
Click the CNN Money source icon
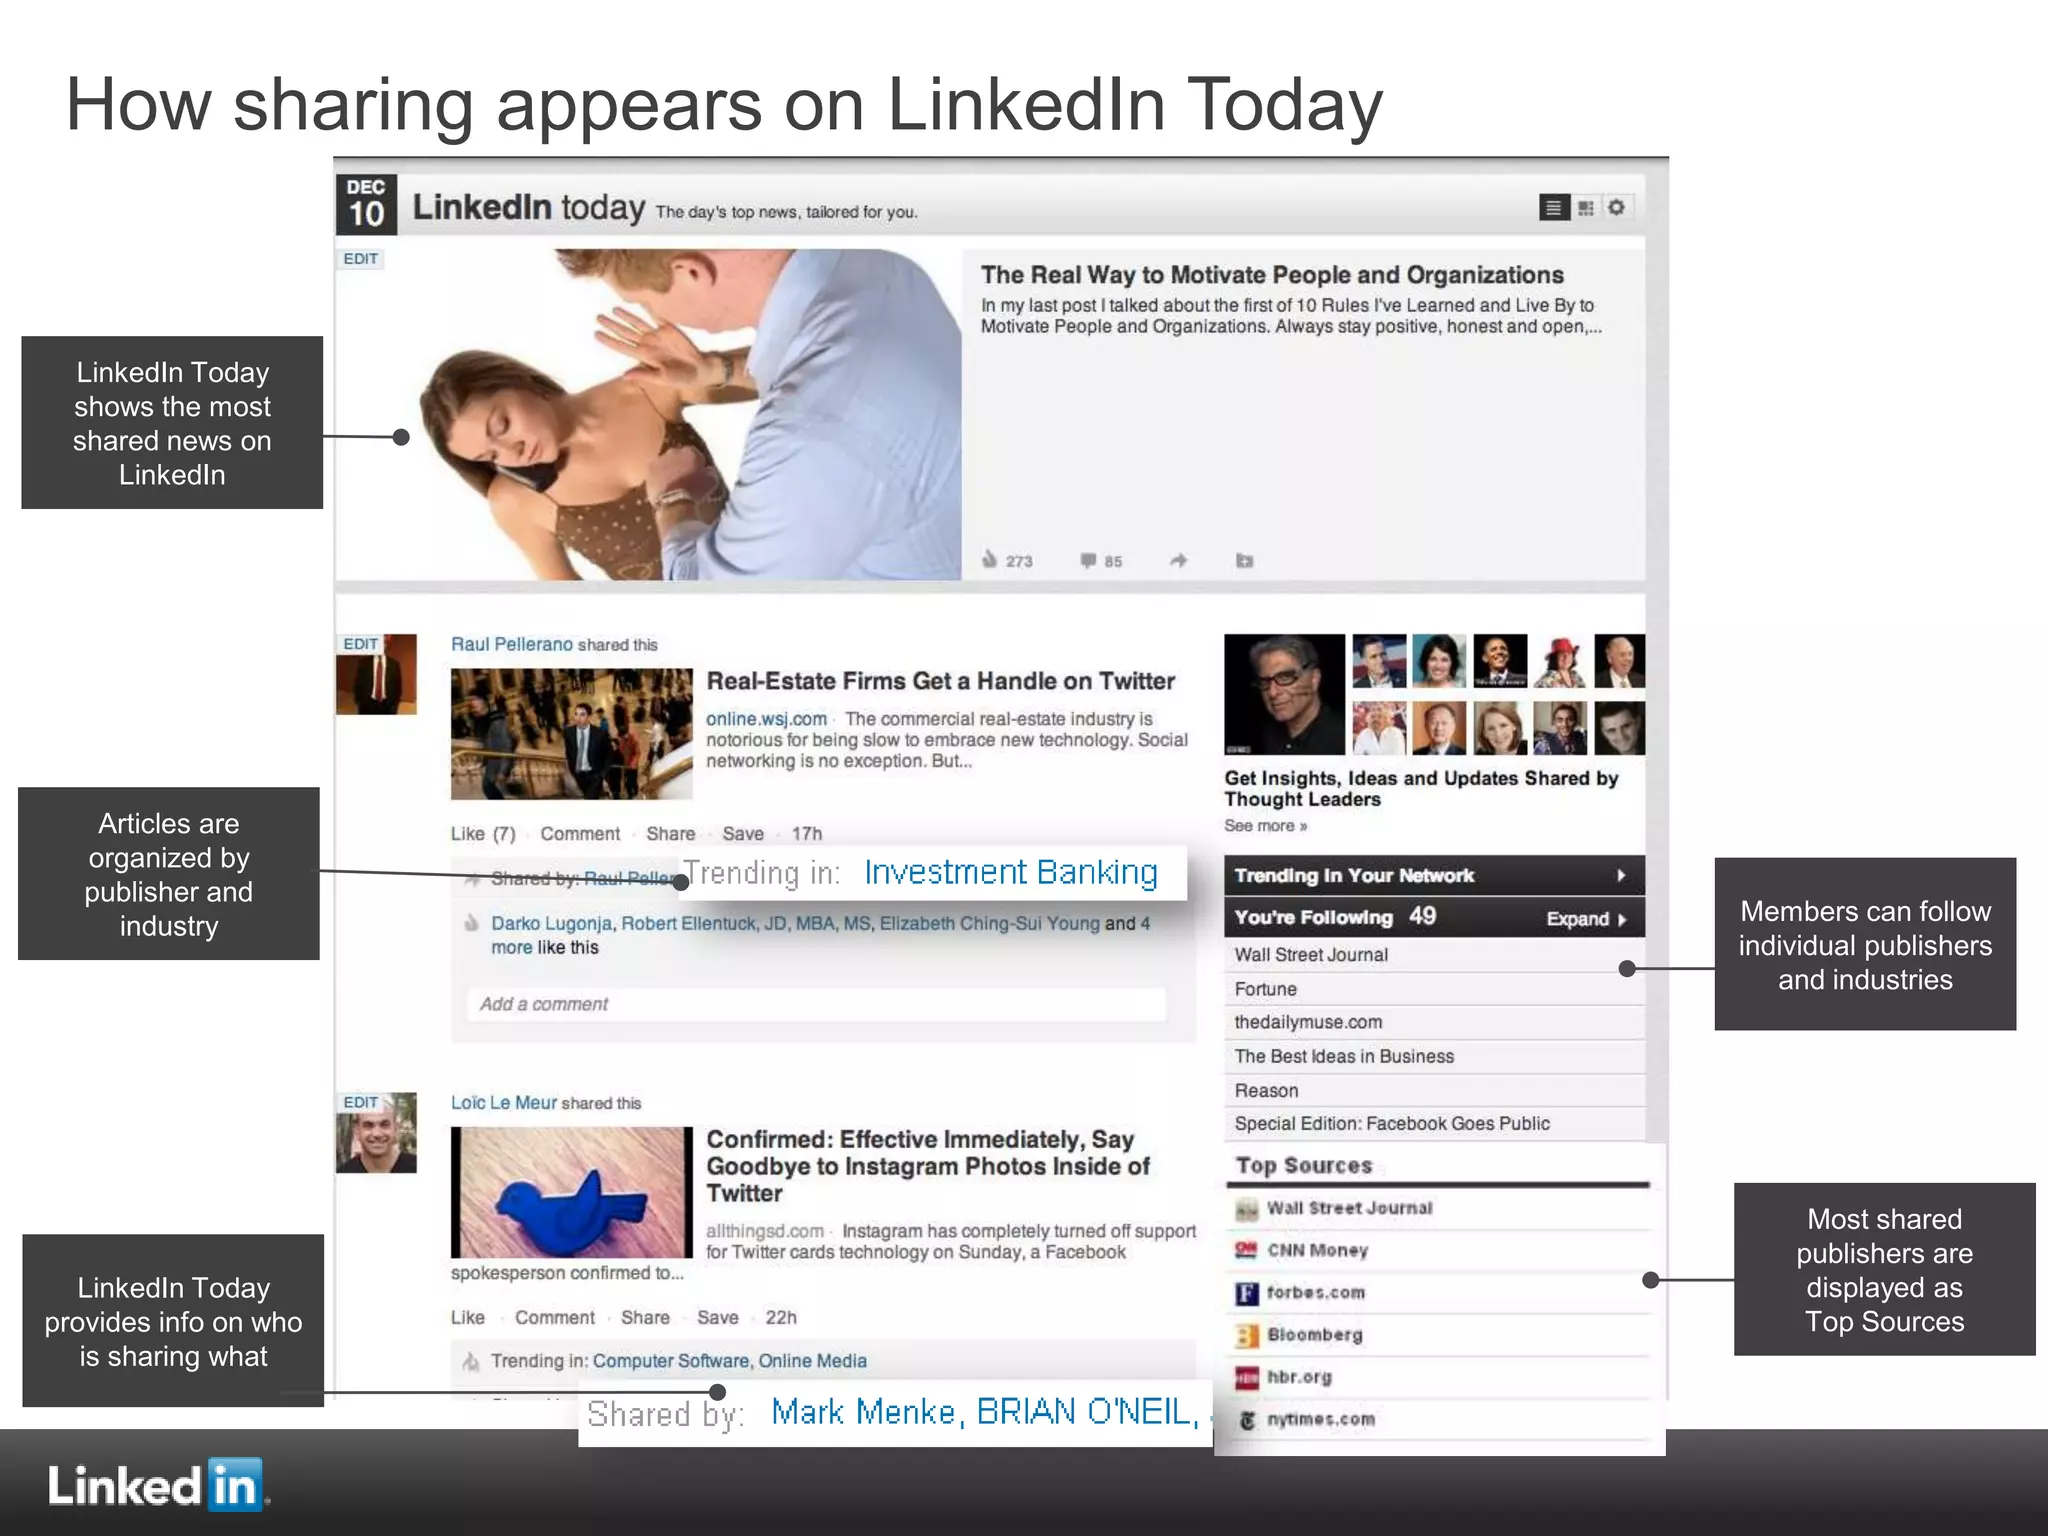[x=1246, y=1251]
